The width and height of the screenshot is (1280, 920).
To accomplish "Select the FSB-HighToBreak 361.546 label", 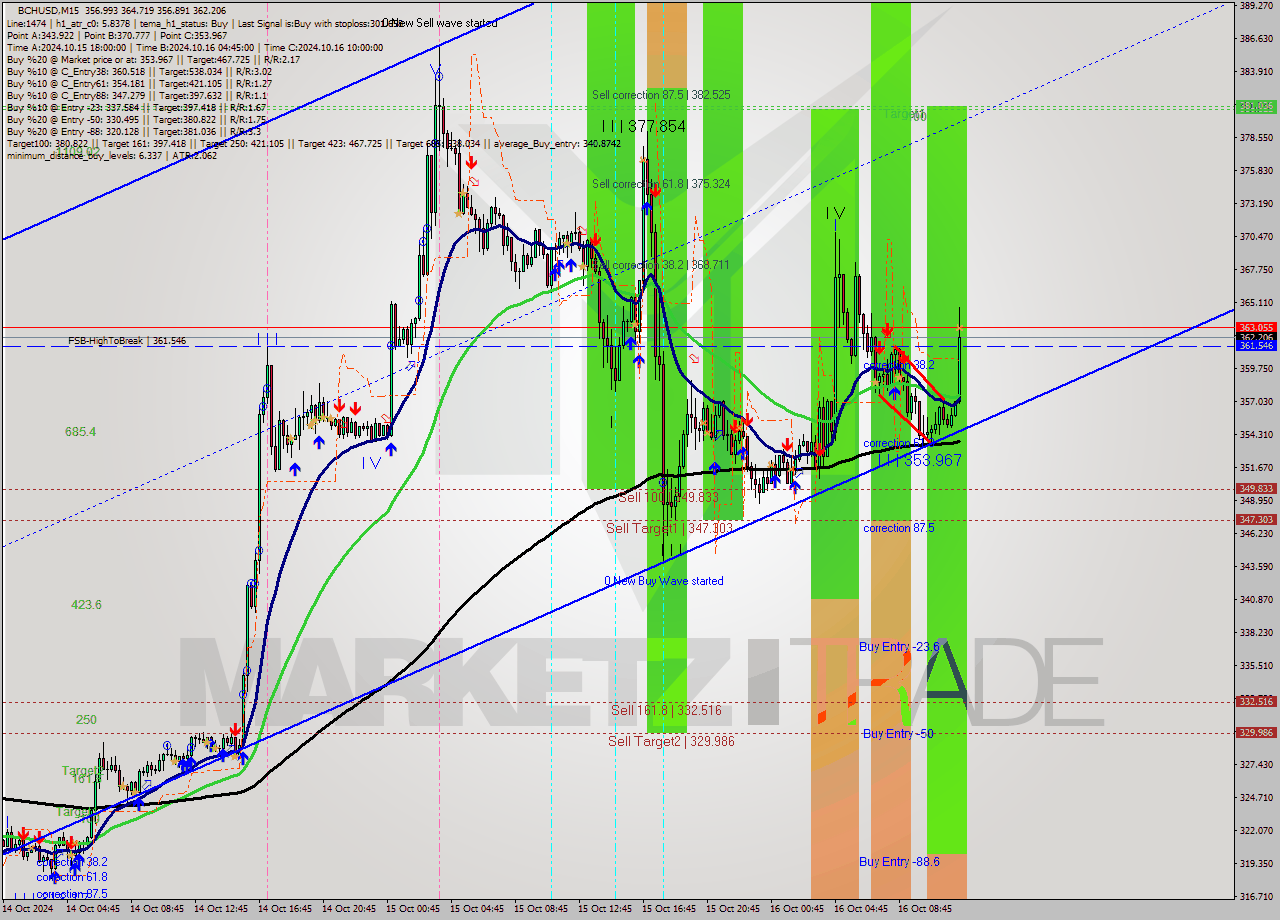I will [127, 341].
